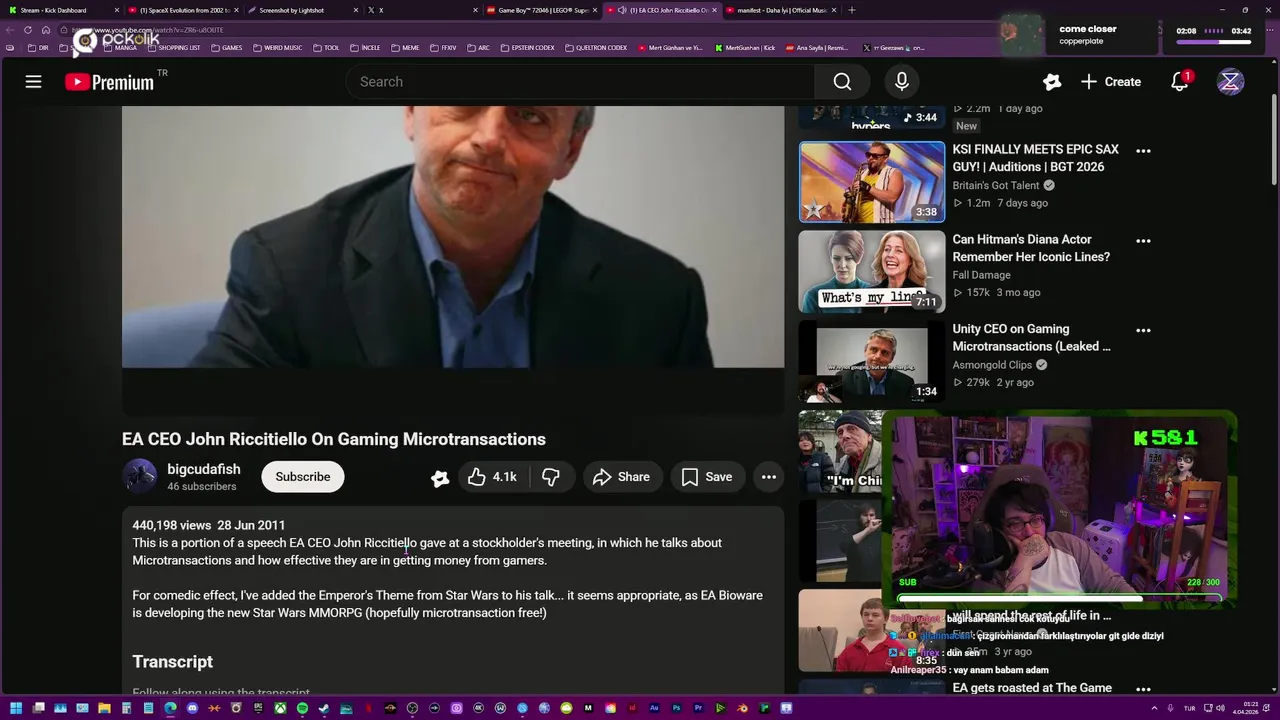1280x720 pixels.
Task: Select the New chip under first recommendation
Action: 966,126
